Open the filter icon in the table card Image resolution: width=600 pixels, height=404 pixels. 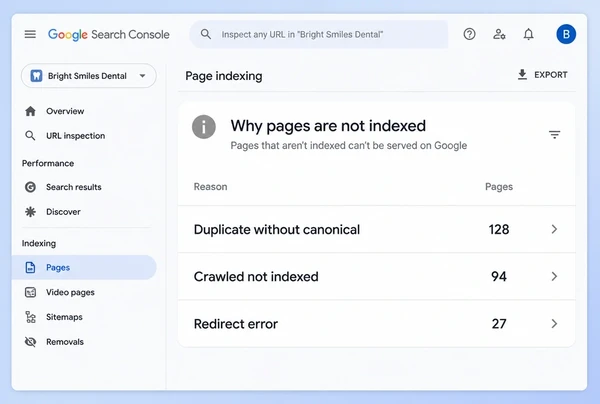coord(554,134)
